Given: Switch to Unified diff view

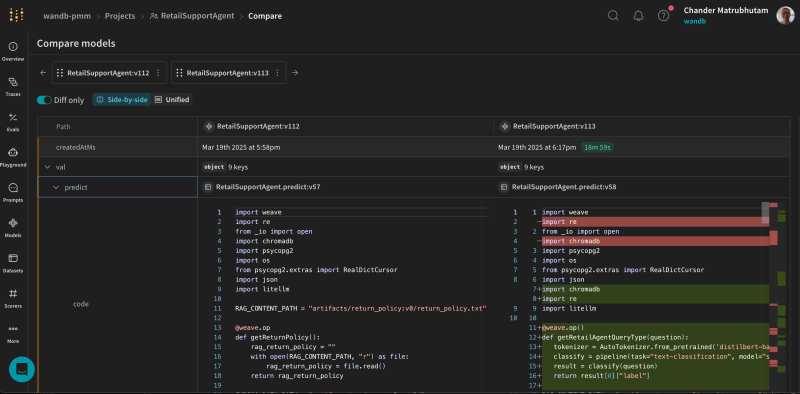Looking at the screenshot, I should coord(172,100).
